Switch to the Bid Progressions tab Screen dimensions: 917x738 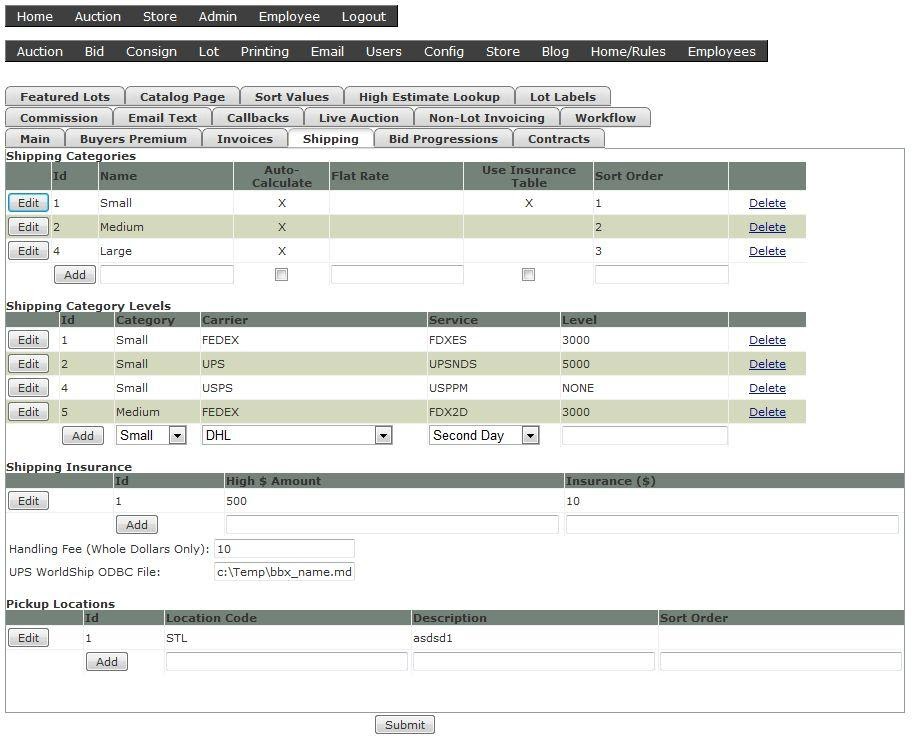[443, 139]
